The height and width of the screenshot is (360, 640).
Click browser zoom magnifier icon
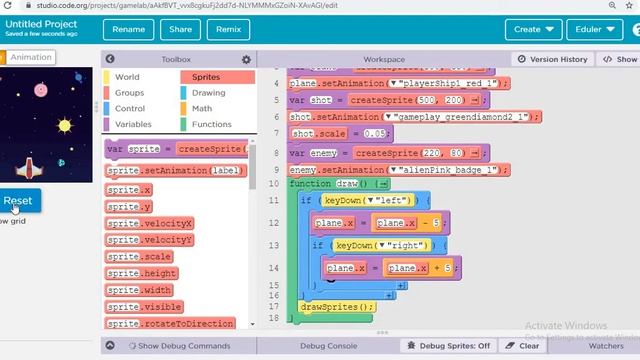[x=612, y=5]
